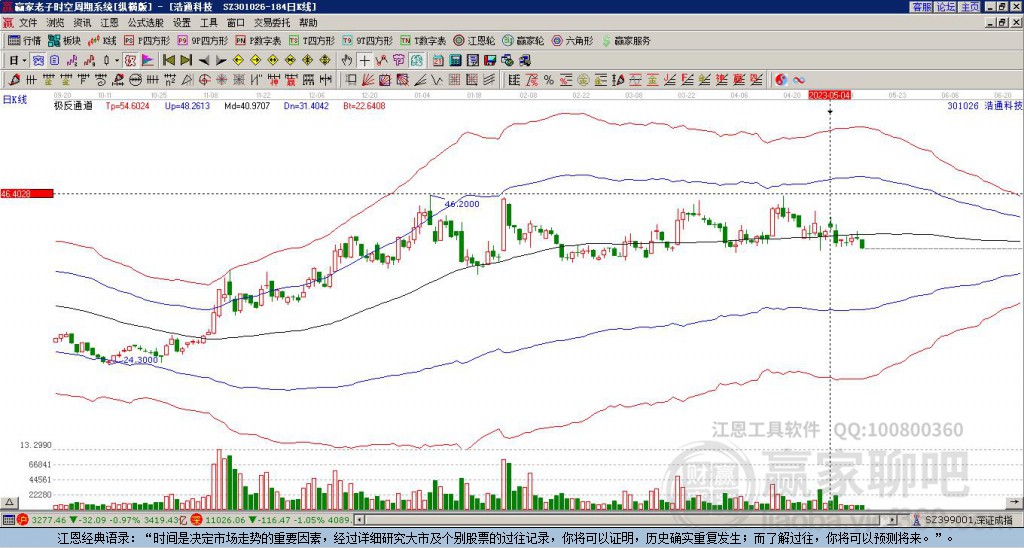Screen dimensions: 1024x548
Task: Click the right arrow above status bar
Action: click(1016, 502)
